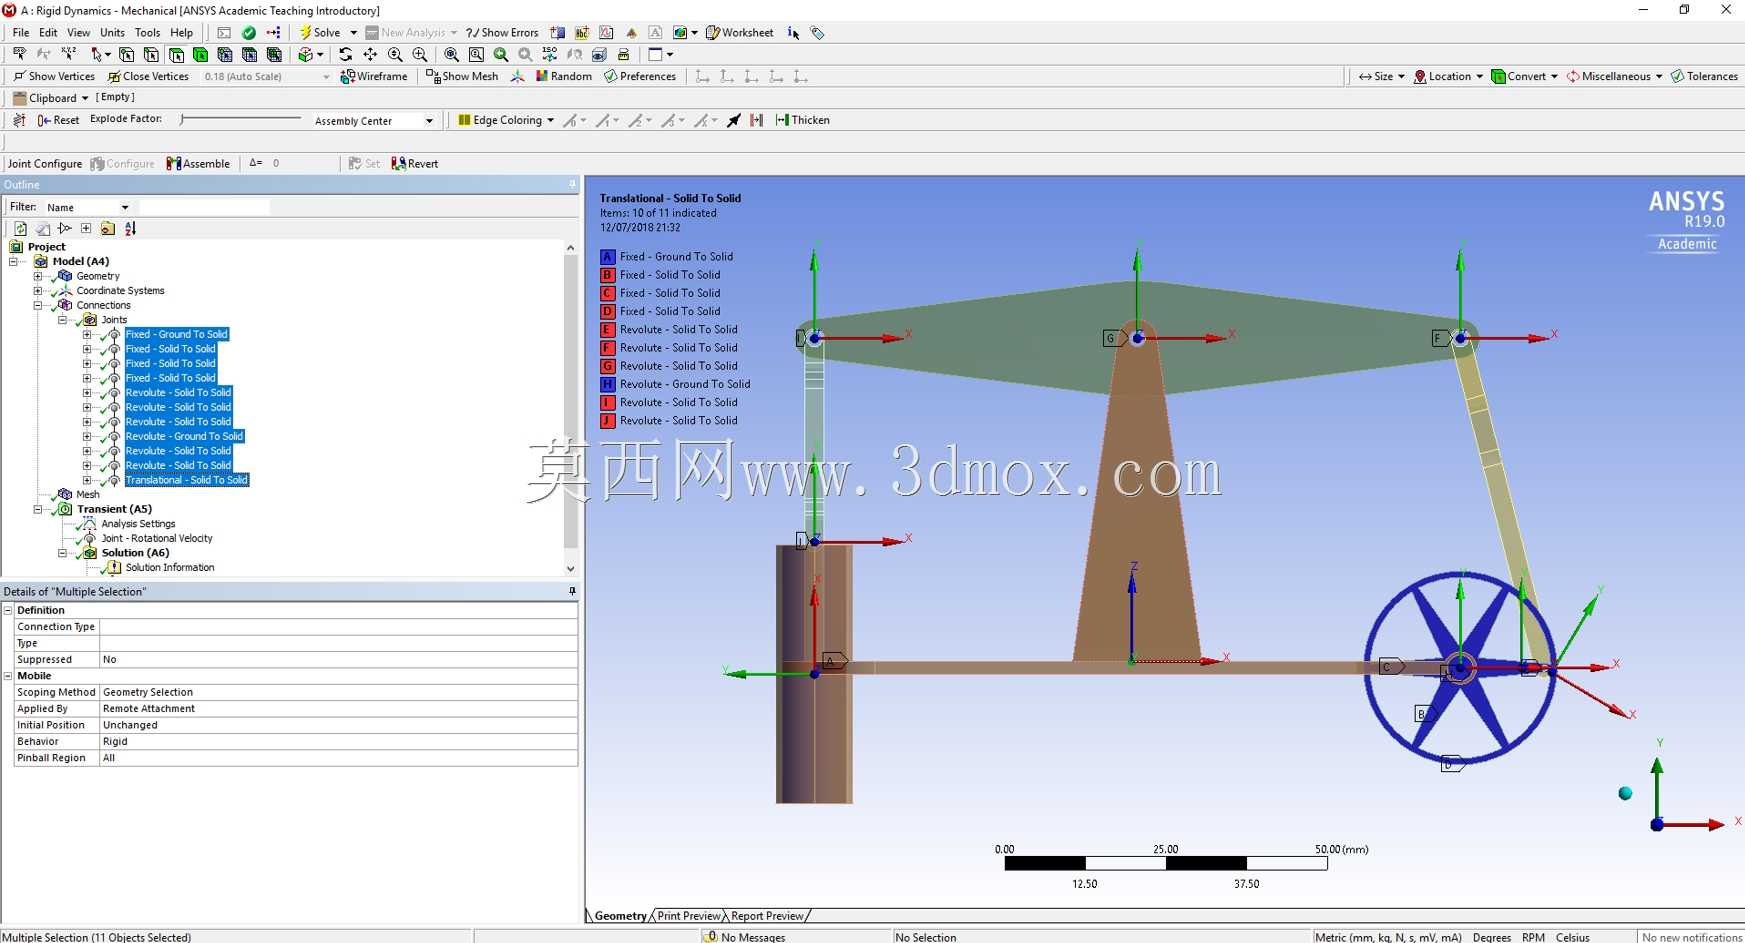The image size is (1745, 943).
Task: Toggle Show Mesh
Action: [462, 76]
